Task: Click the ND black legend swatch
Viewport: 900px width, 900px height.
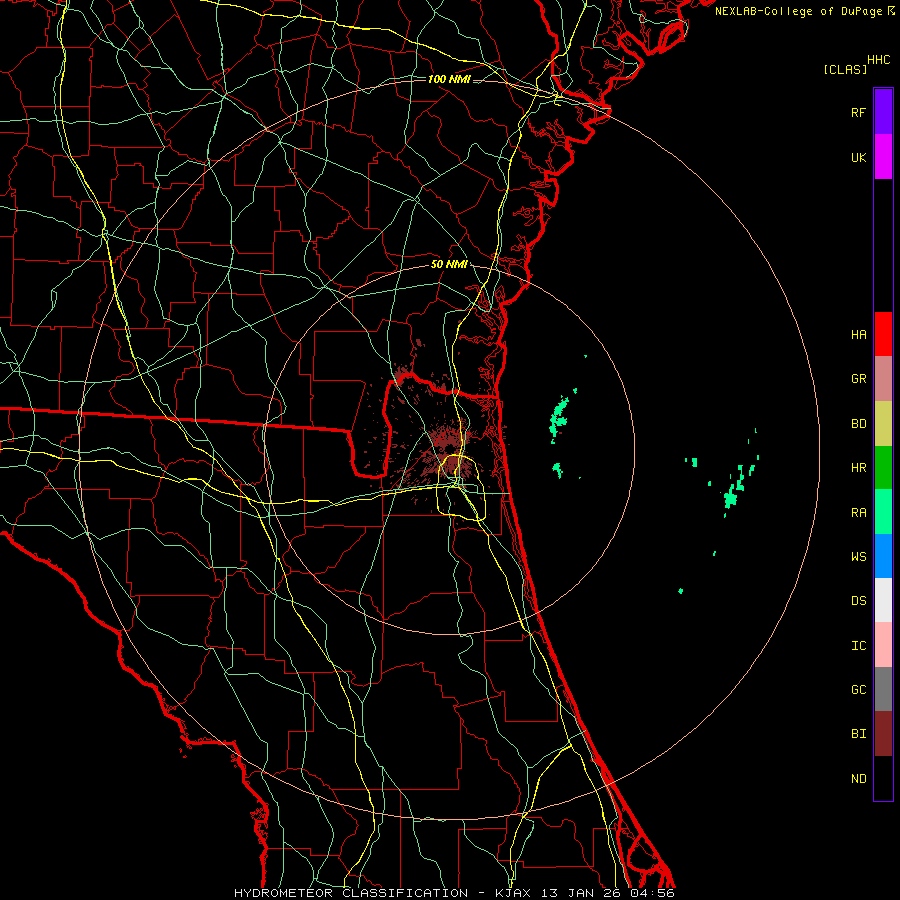Action: tap(883, 778)
